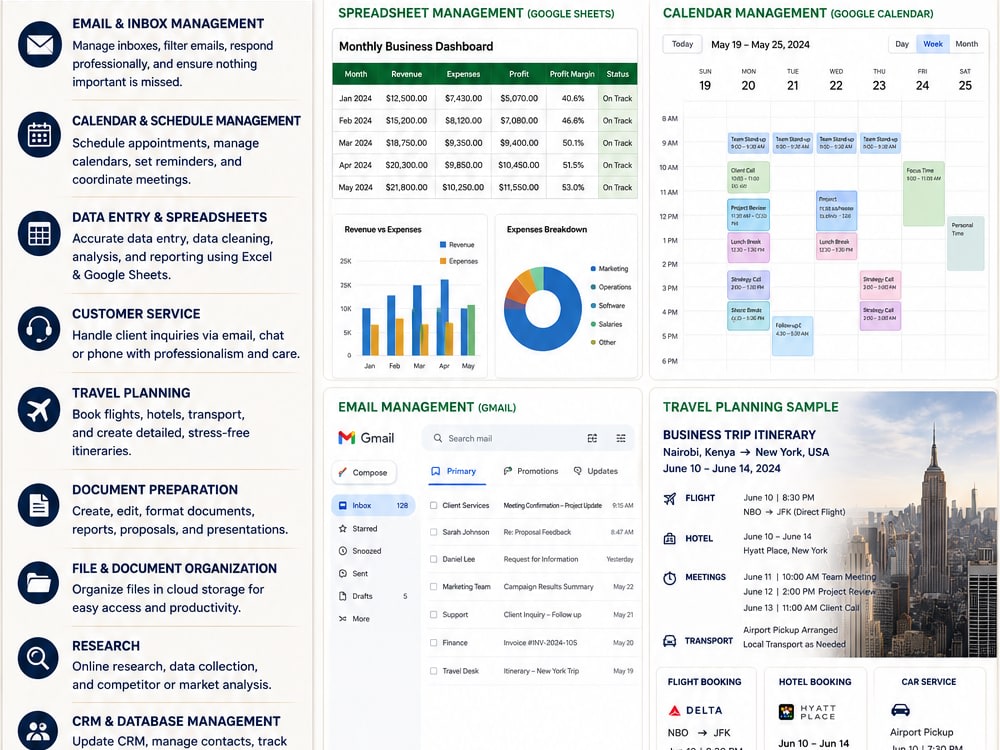Click the Marketing legend dot in Expenses Breakdown

click(593, 268)
